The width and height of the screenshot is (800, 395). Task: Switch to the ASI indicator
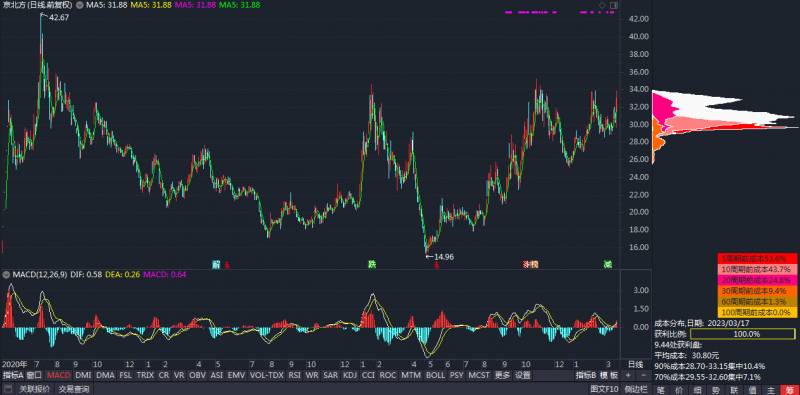click(x=217, y=375)
